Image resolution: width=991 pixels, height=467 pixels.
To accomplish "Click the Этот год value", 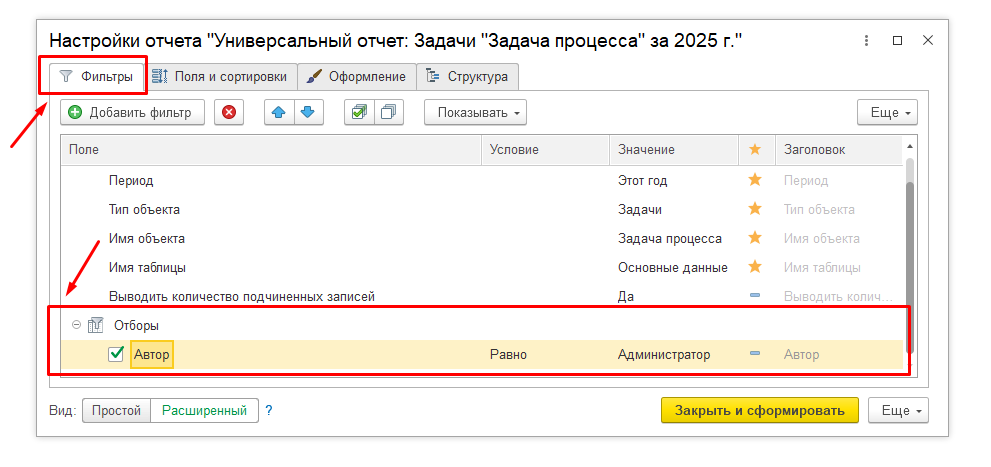I will [642, 180].
